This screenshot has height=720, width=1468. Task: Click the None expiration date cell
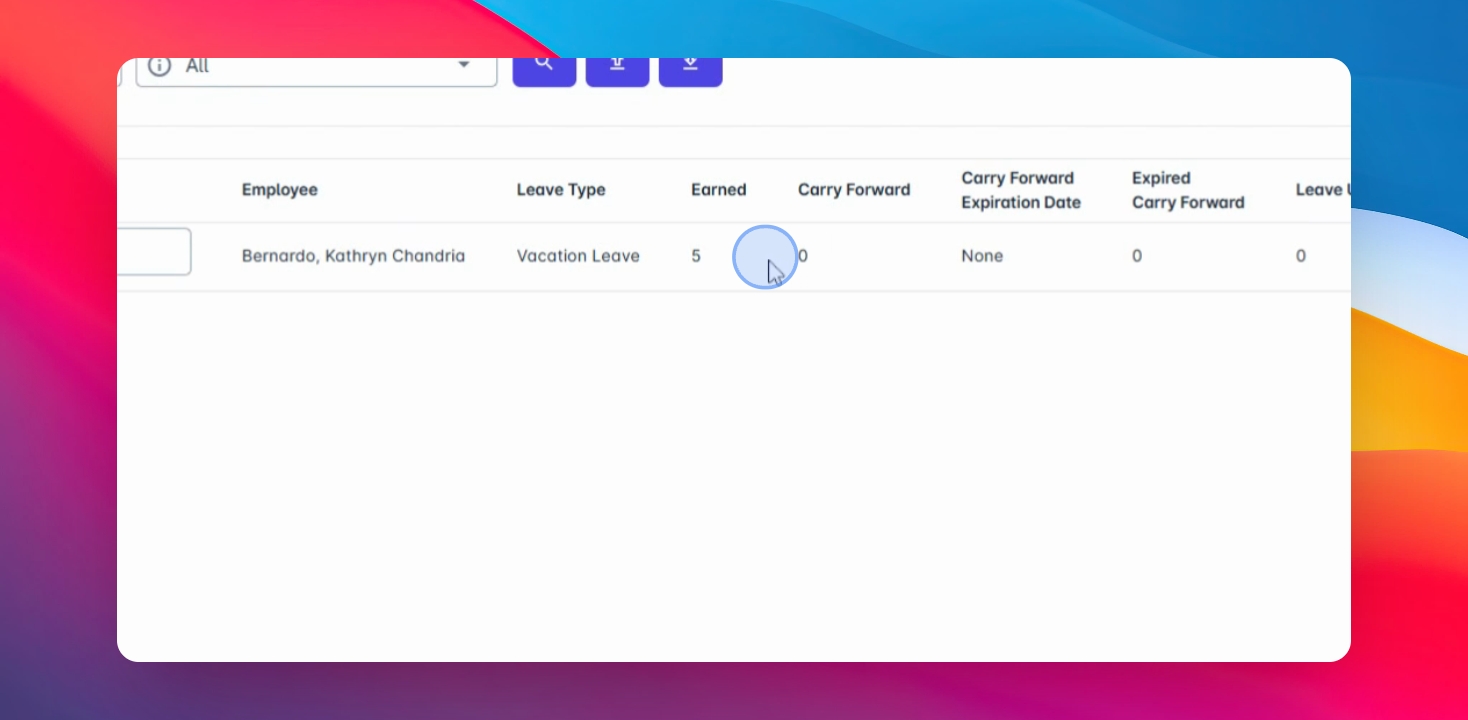pos(982,256)
